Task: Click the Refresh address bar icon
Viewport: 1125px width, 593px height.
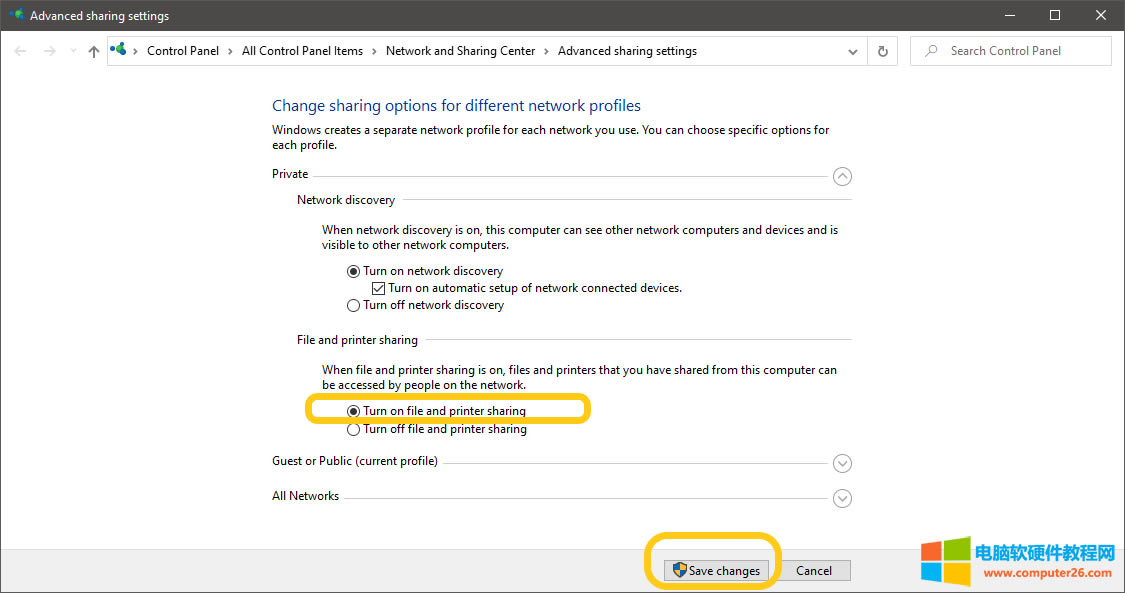Action: pos(882,51)
